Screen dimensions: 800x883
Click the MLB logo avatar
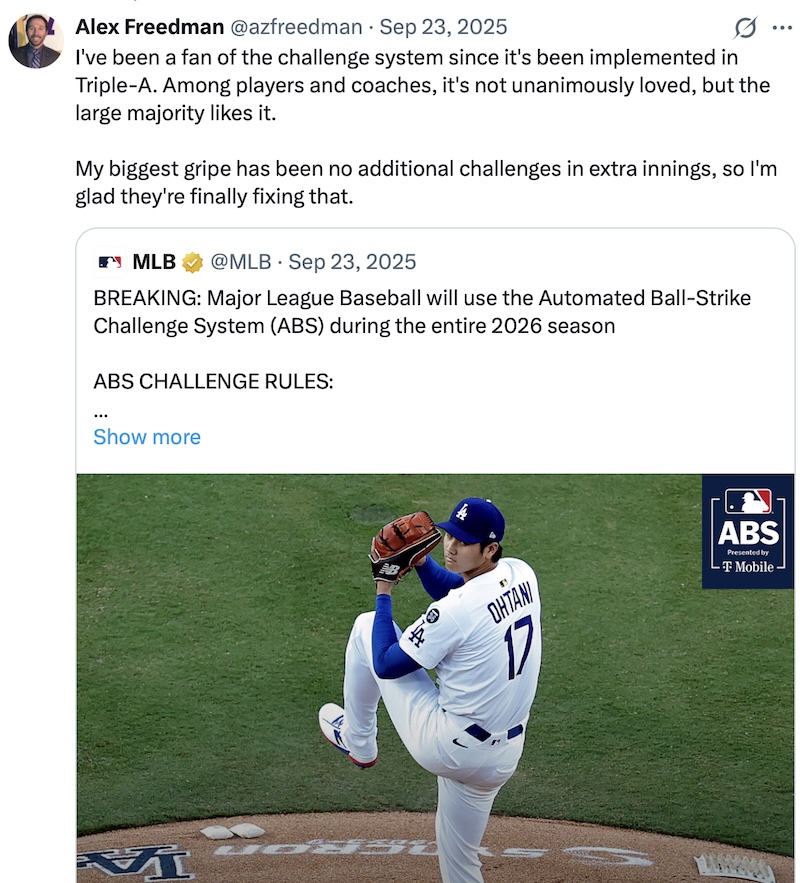click(110, 263)
